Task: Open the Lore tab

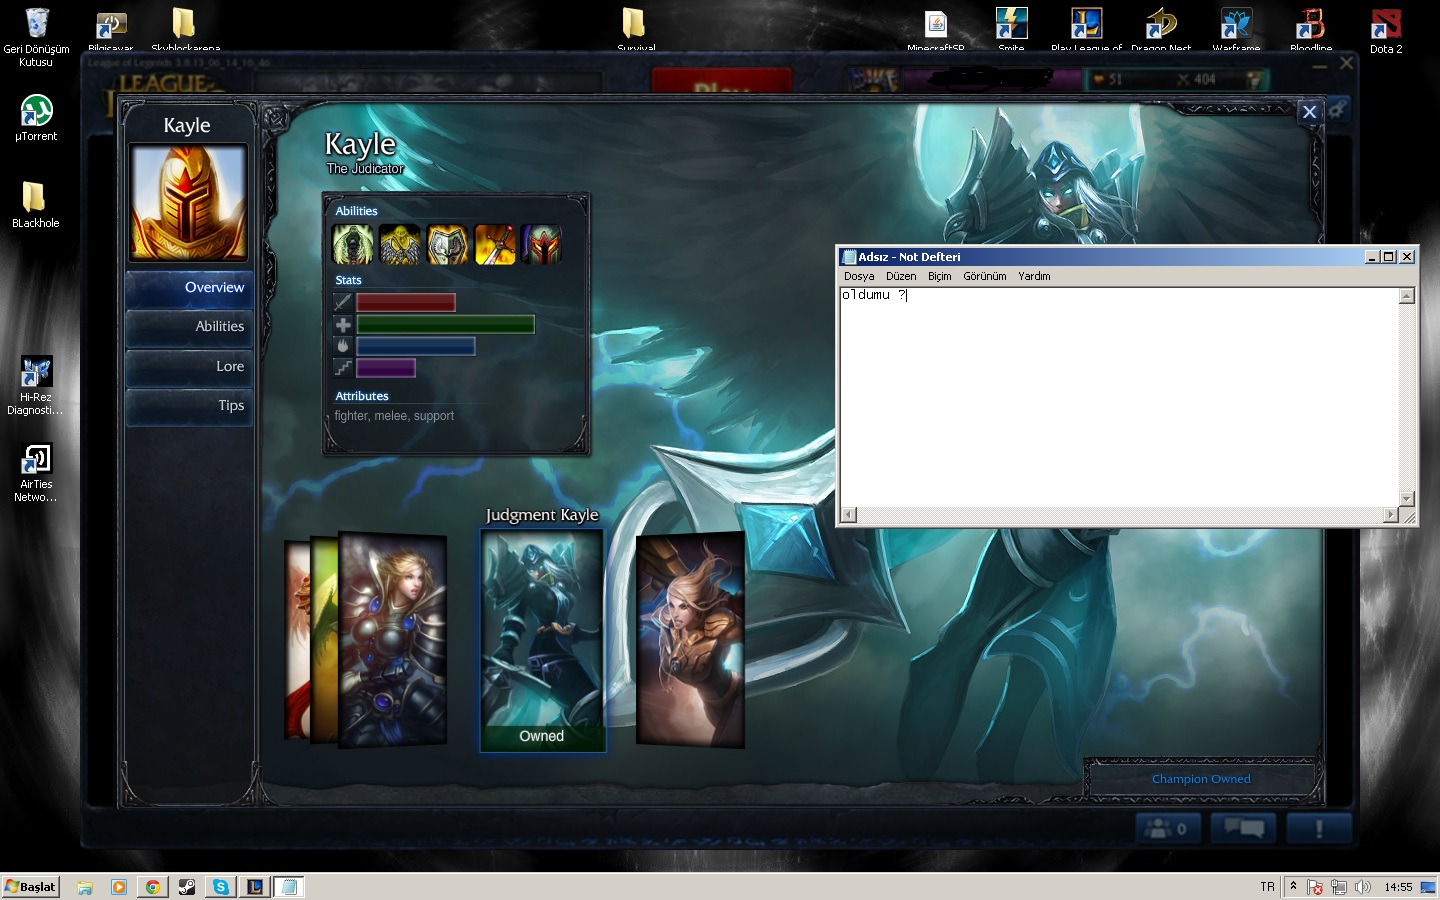Action: pos(189,367)
